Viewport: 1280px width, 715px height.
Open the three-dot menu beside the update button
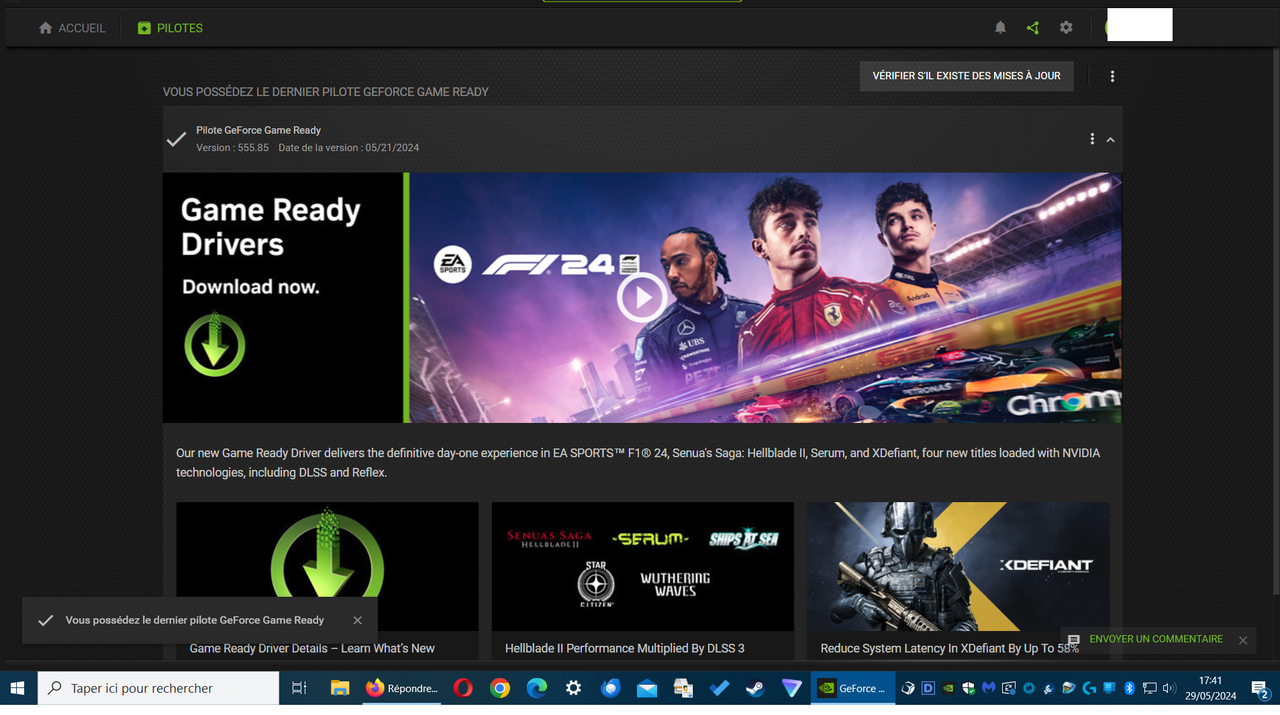click(x=1112, y=76)
